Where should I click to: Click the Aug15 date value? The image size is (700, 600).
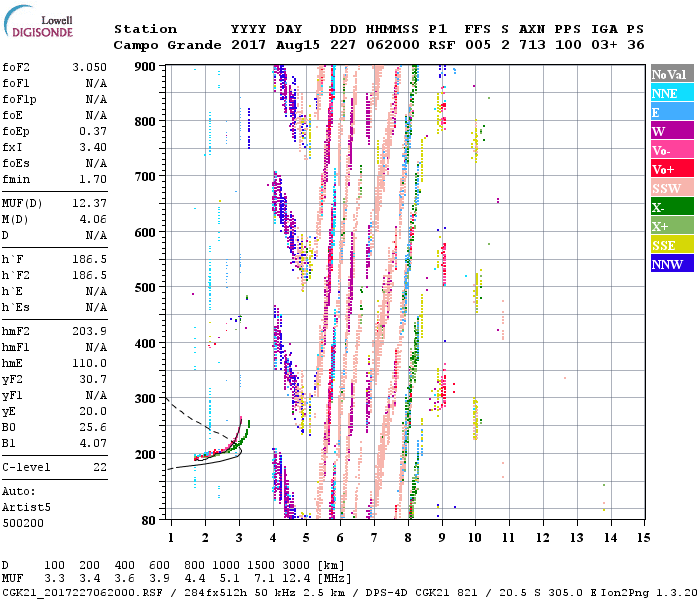click(x=297, y=45)
